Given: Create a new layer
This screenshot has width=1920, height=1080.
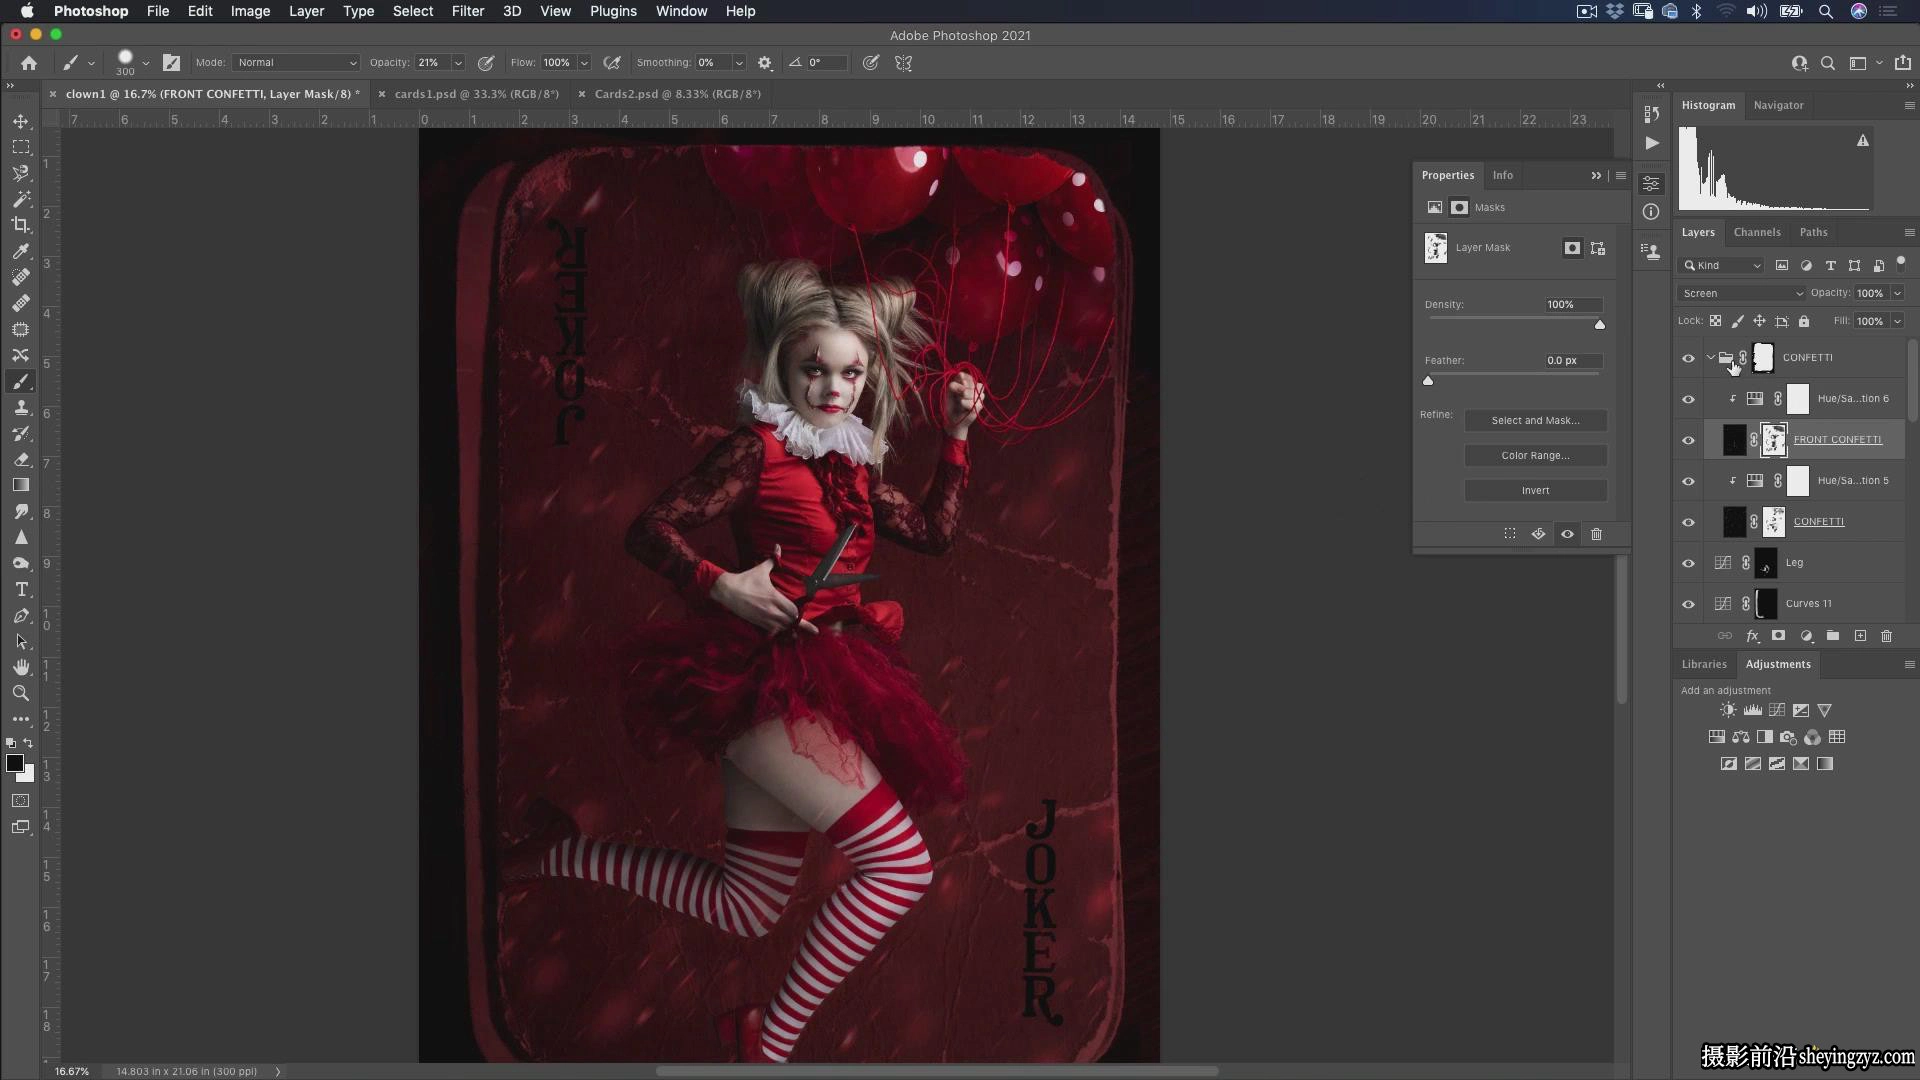Looking at the screenshot, I should click(x=1860, y=635).
